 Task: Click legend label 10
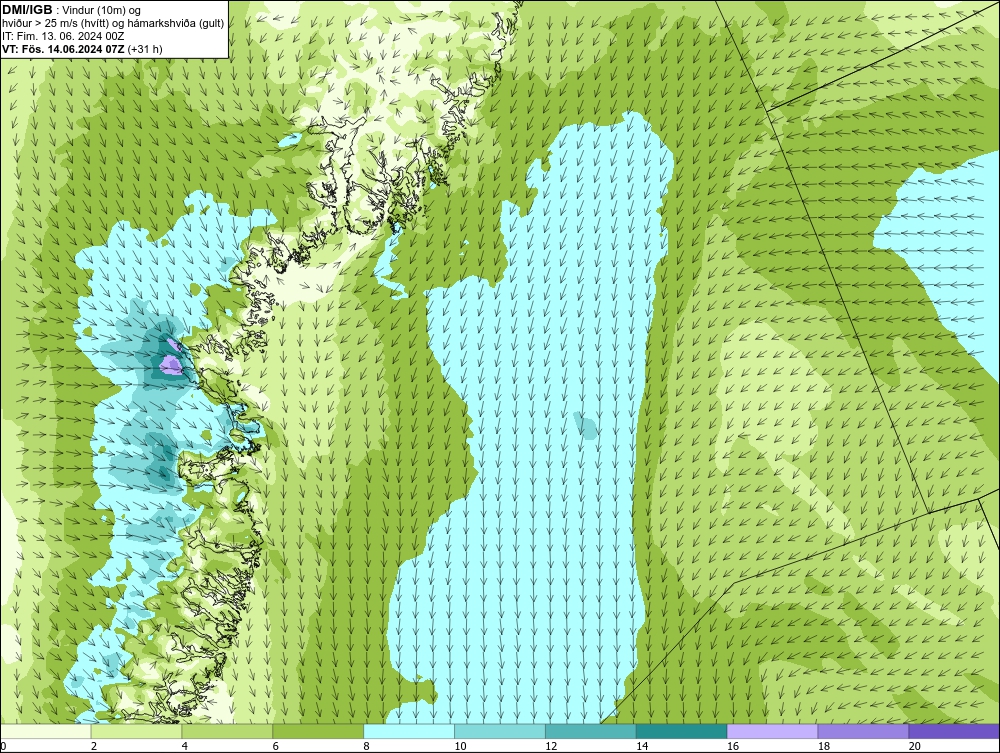pyautogui.click(x=460, y=746)
